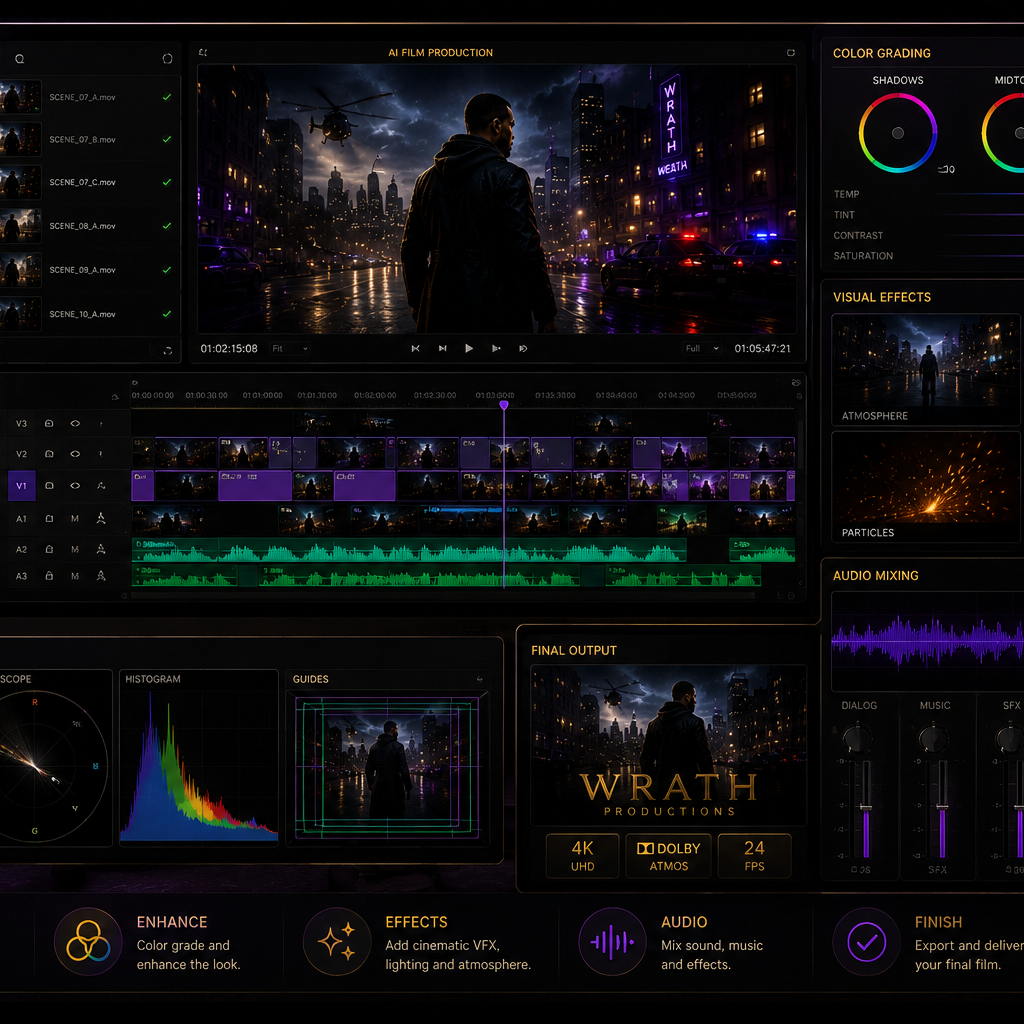This screenshot has height=1024, width=1024.
Task: Click the SCENE_09_A.mov file name
Action: click(x=82, y=270)
